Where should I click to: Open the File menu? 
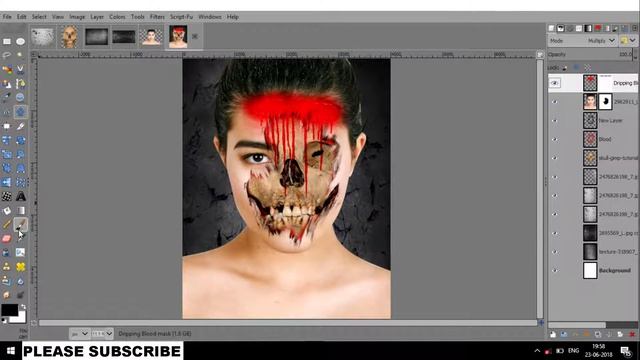click(x=7, y=17)
